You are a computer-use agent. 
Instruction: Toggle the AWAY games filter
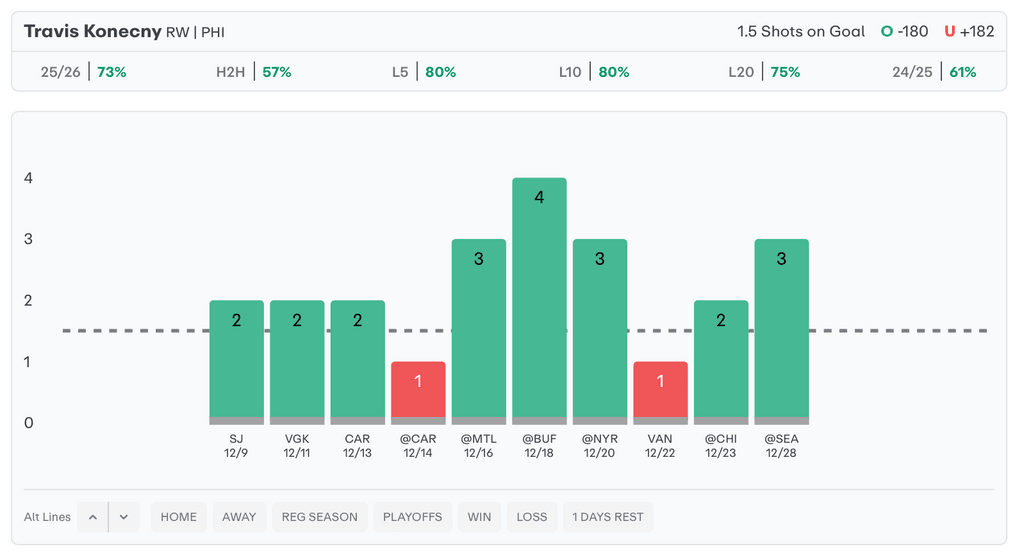tap(239, 517)
